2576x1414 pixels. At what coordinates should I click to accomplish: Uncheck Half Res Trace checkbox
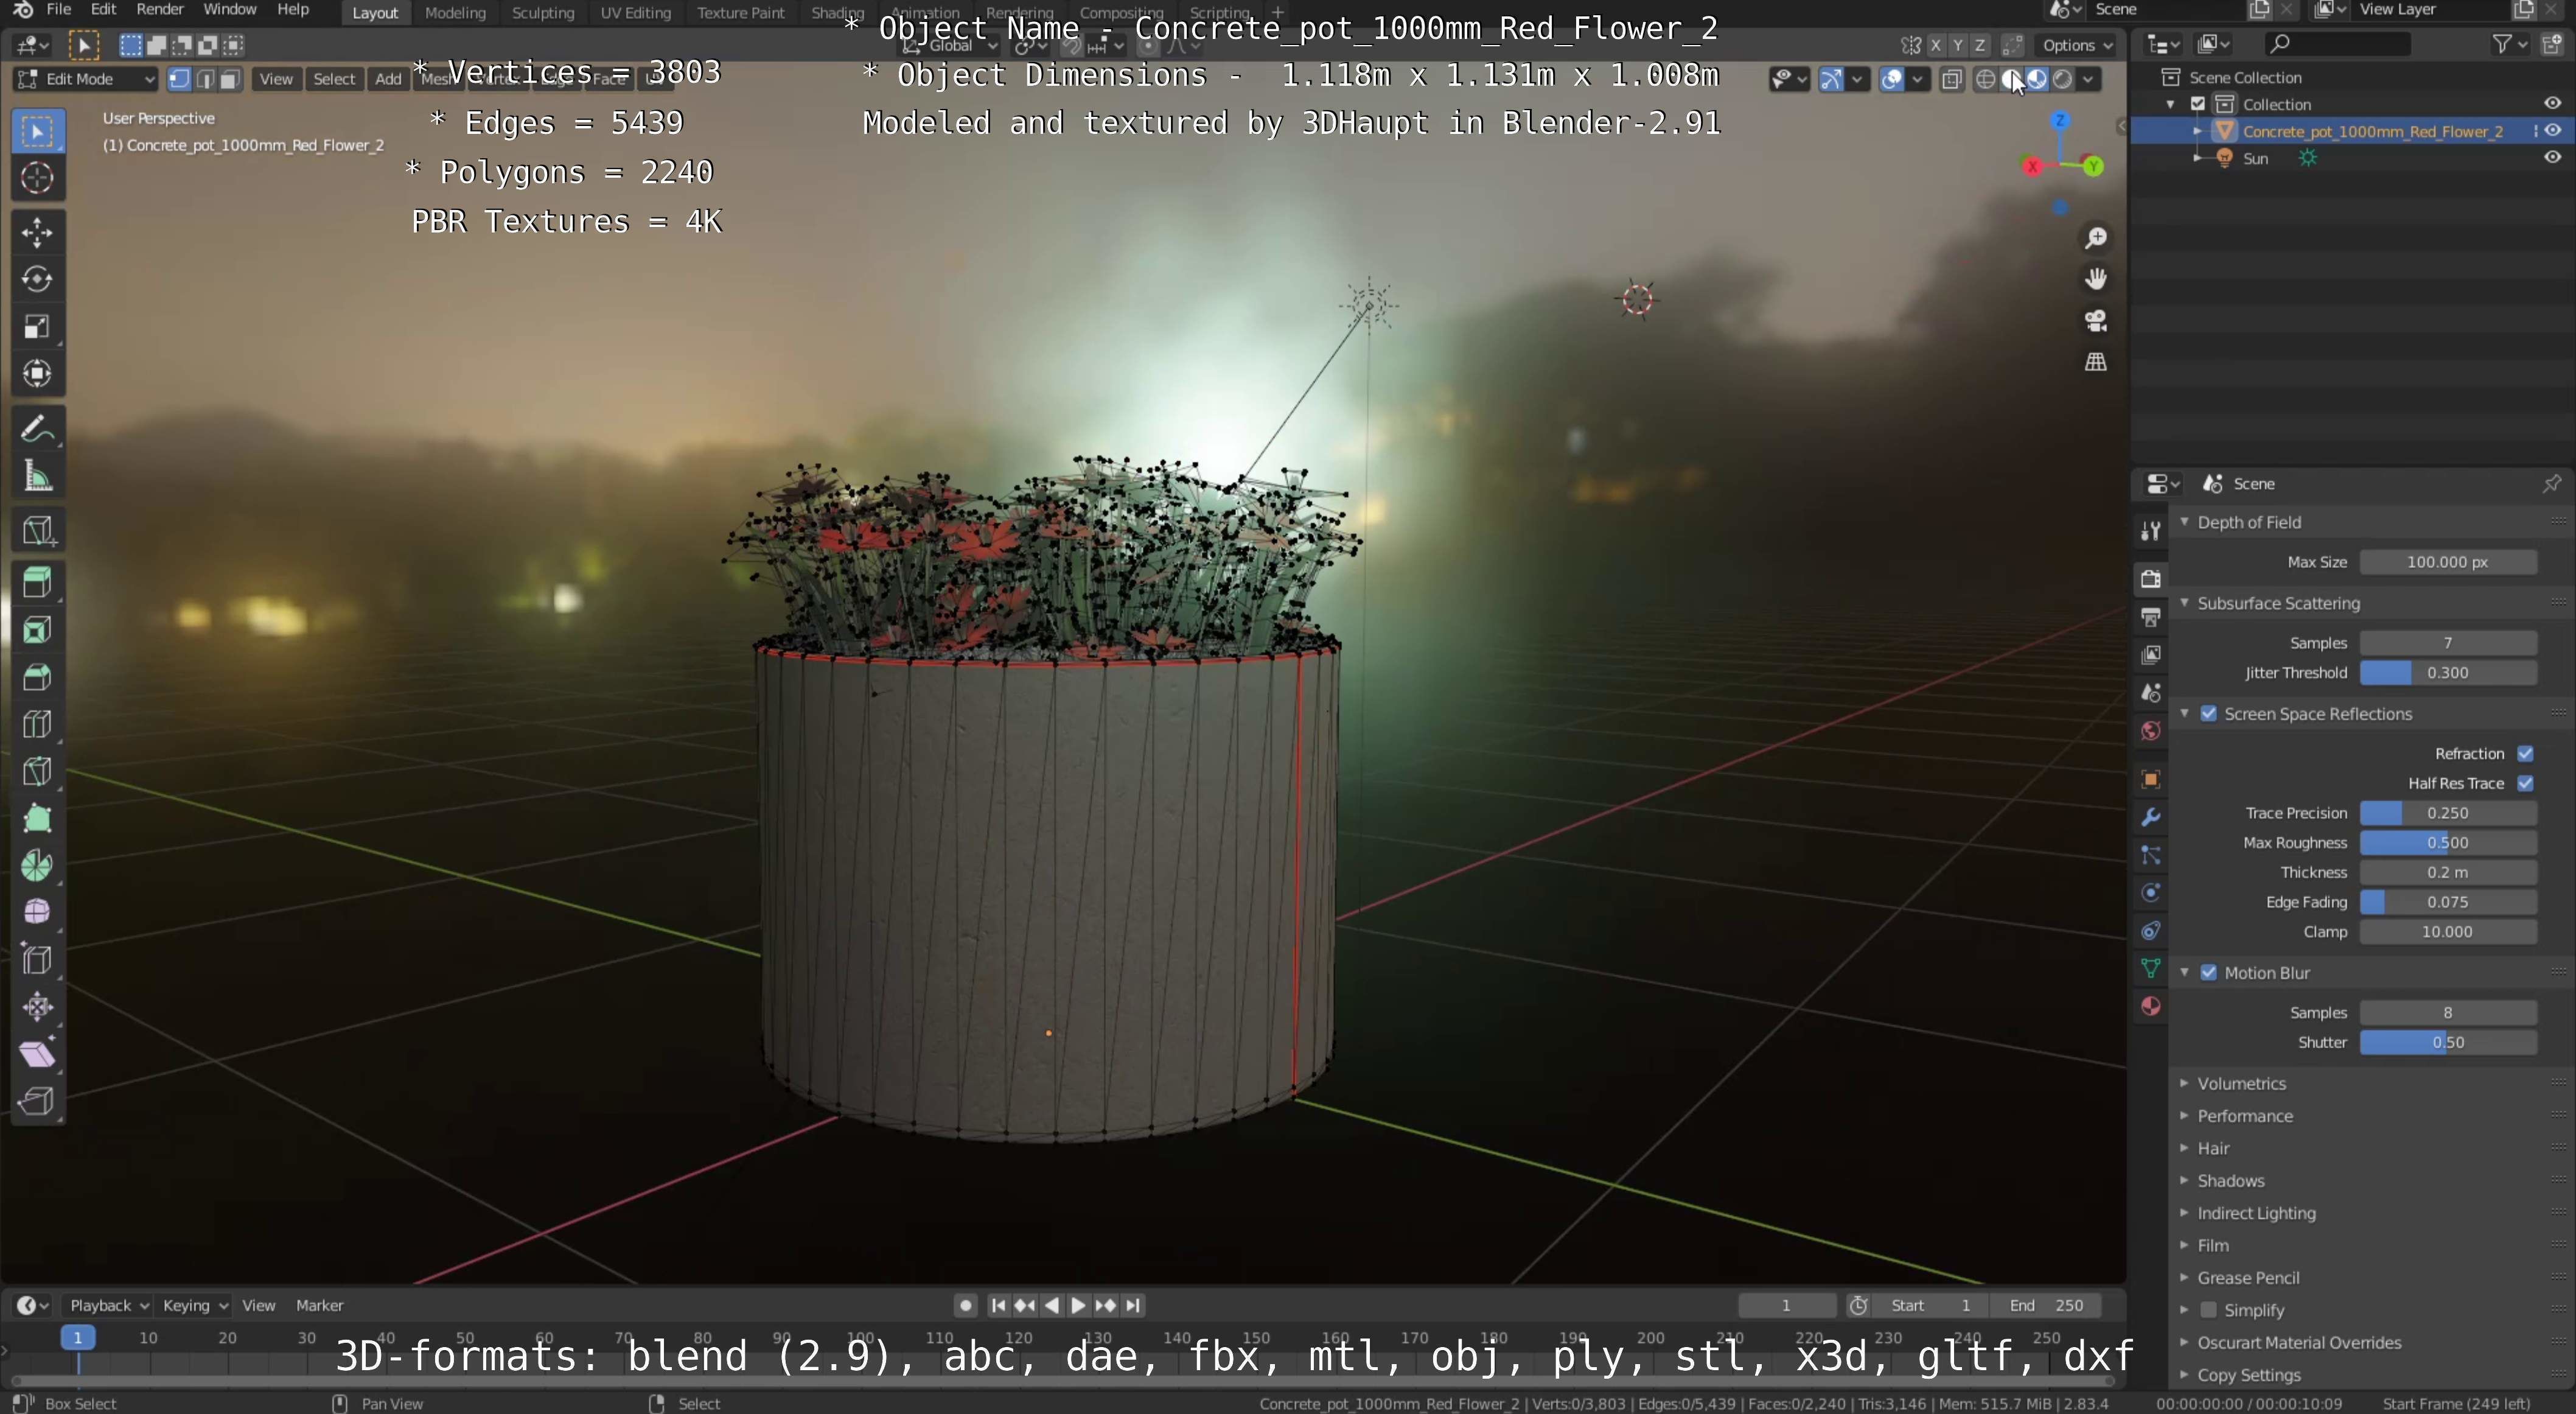(2526, 783)
